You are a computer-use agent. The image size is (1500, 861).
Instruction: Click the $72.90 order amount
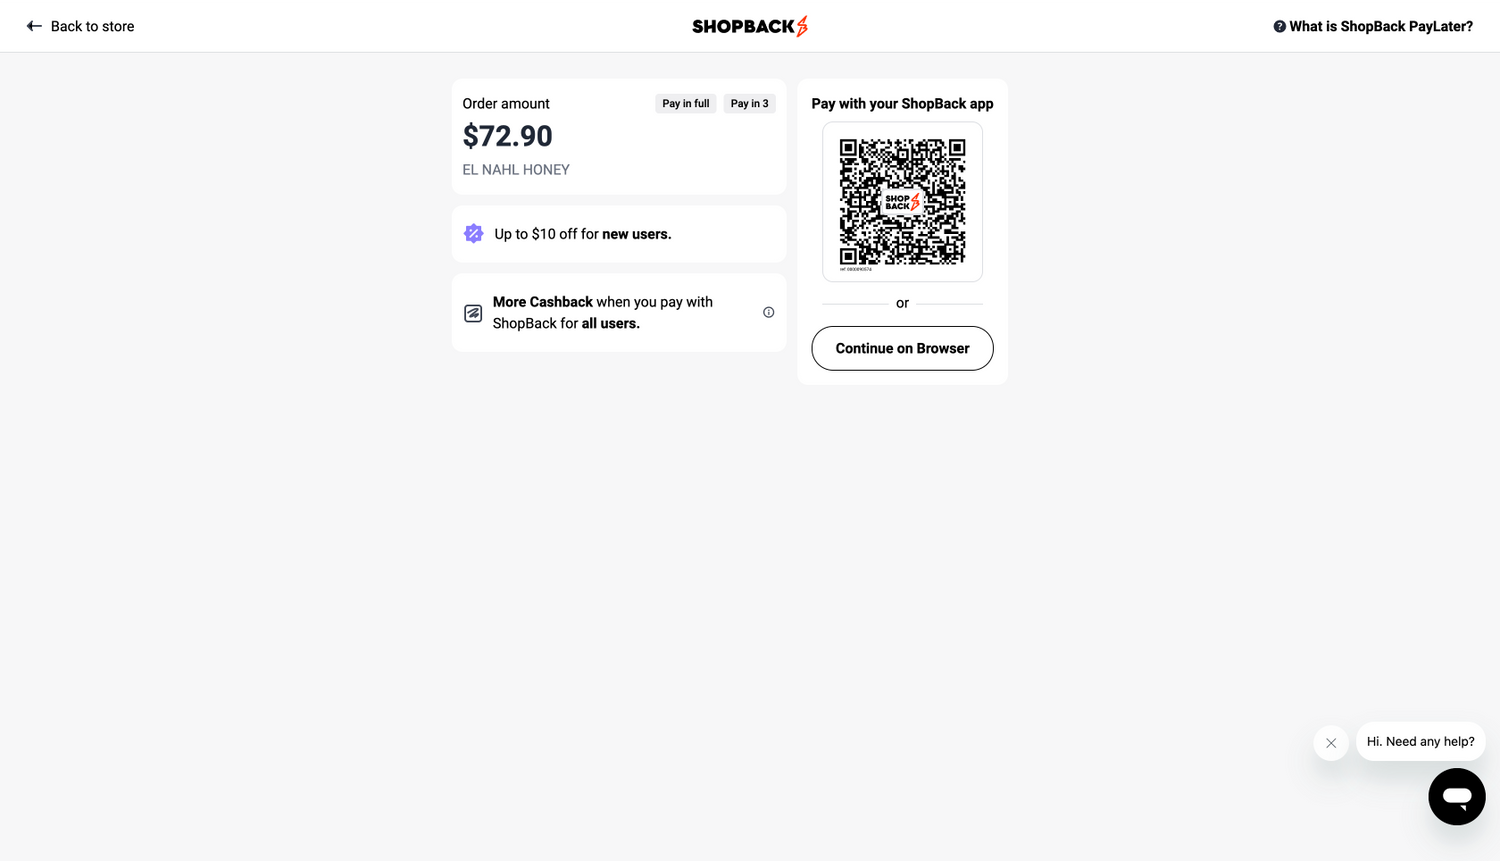[x=507, y=136]
